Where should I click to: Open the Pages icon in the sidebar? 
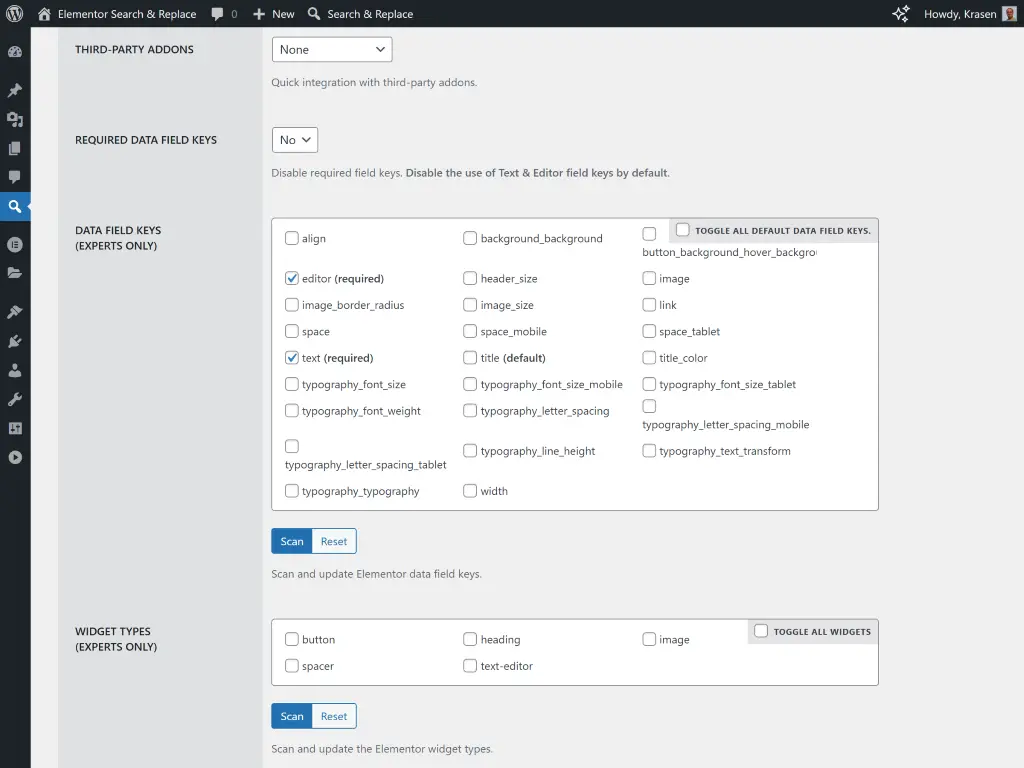(15, 148)
